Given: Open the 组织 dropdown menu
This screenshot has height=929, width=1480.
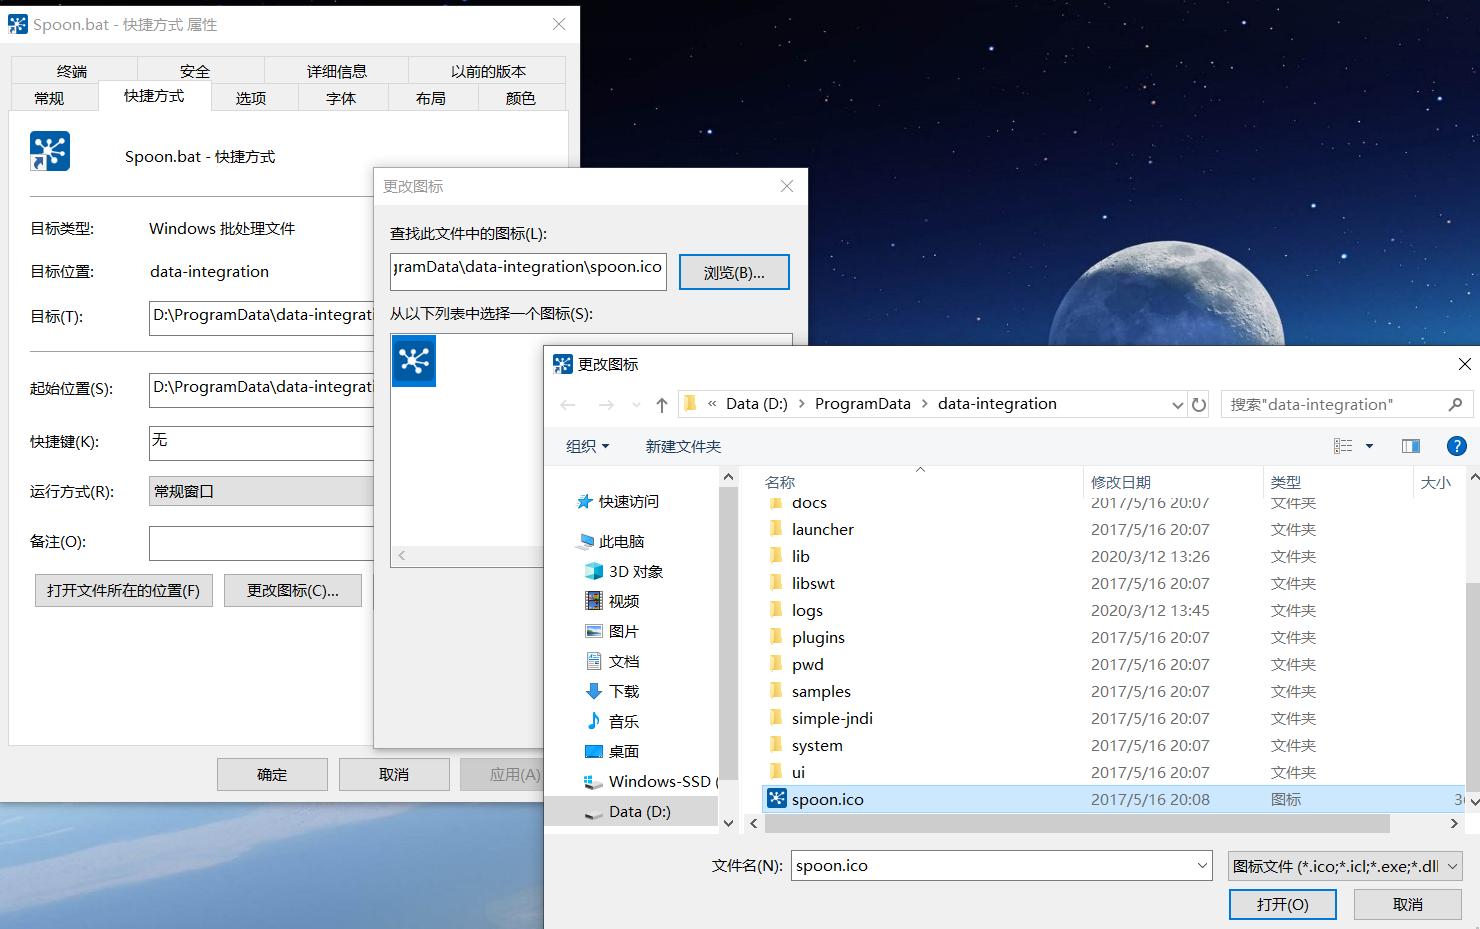Looking at the screenshot, I should coord(588,446).
